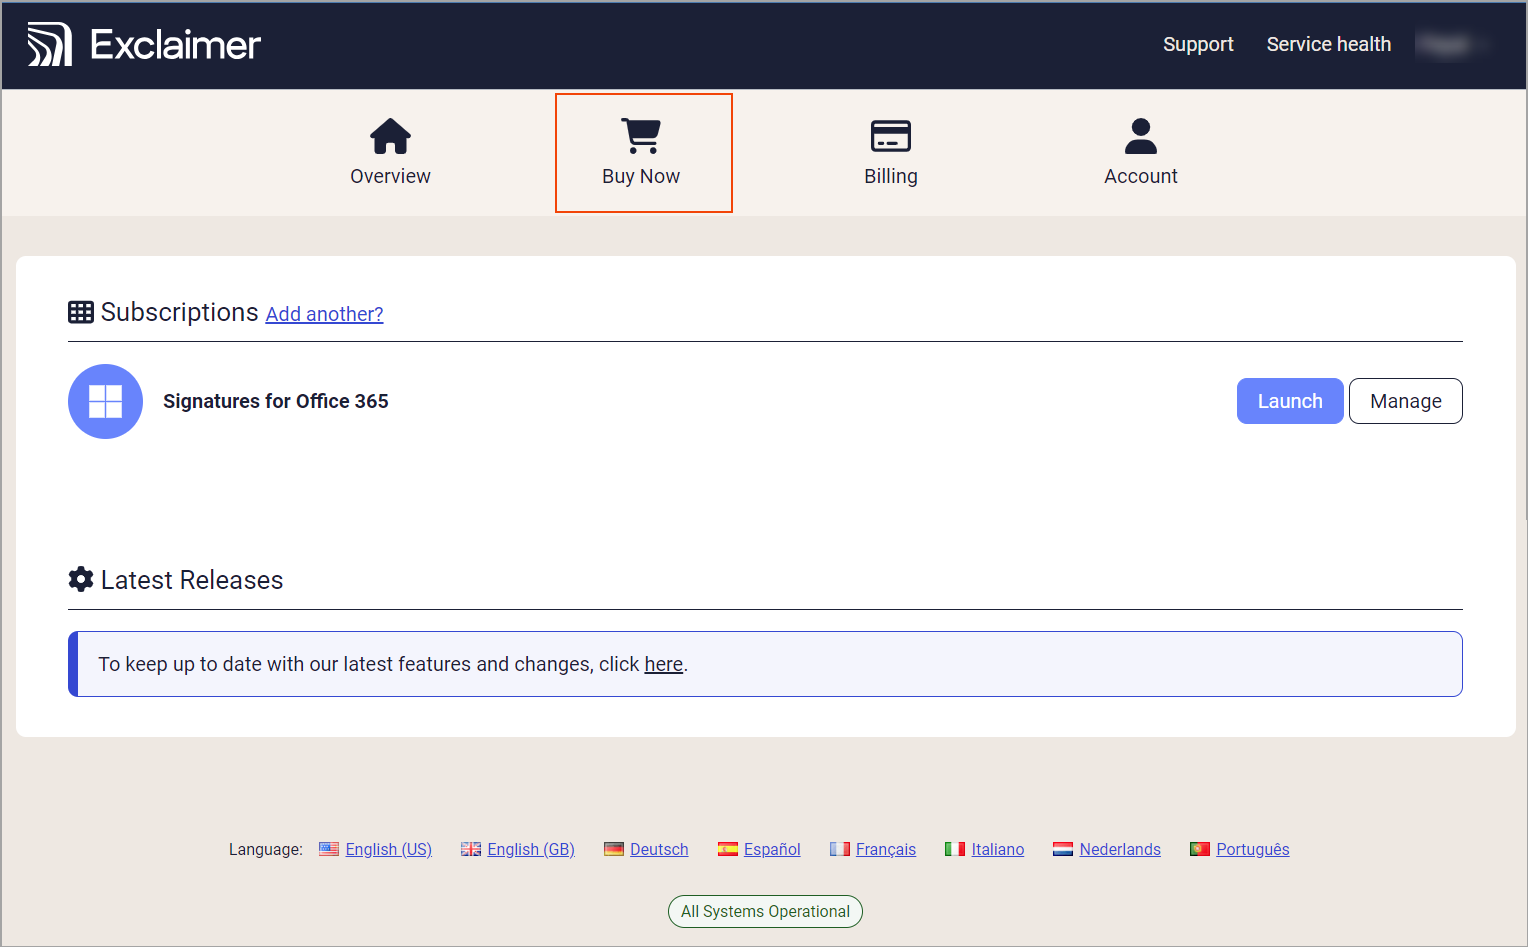Click the 'here' latest releases link
Viewport: 1528px width, 947px height.
point(663,664)
